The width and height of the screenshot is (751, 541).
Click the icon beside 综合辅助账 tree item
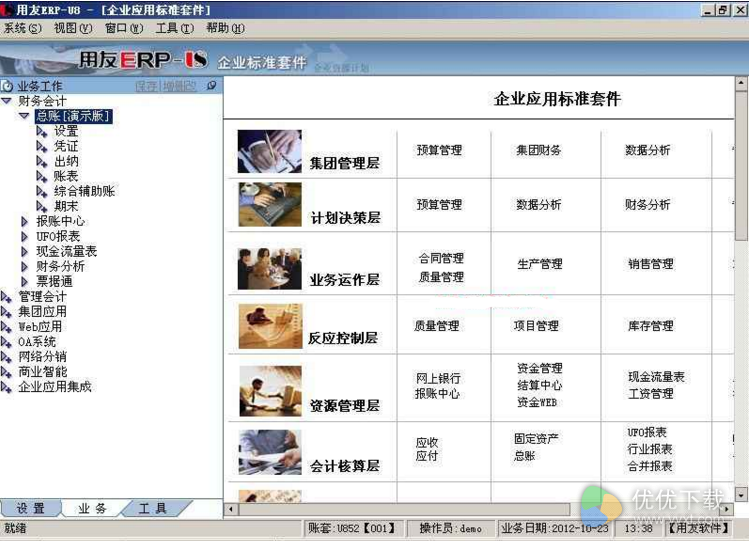pos(42,192)
